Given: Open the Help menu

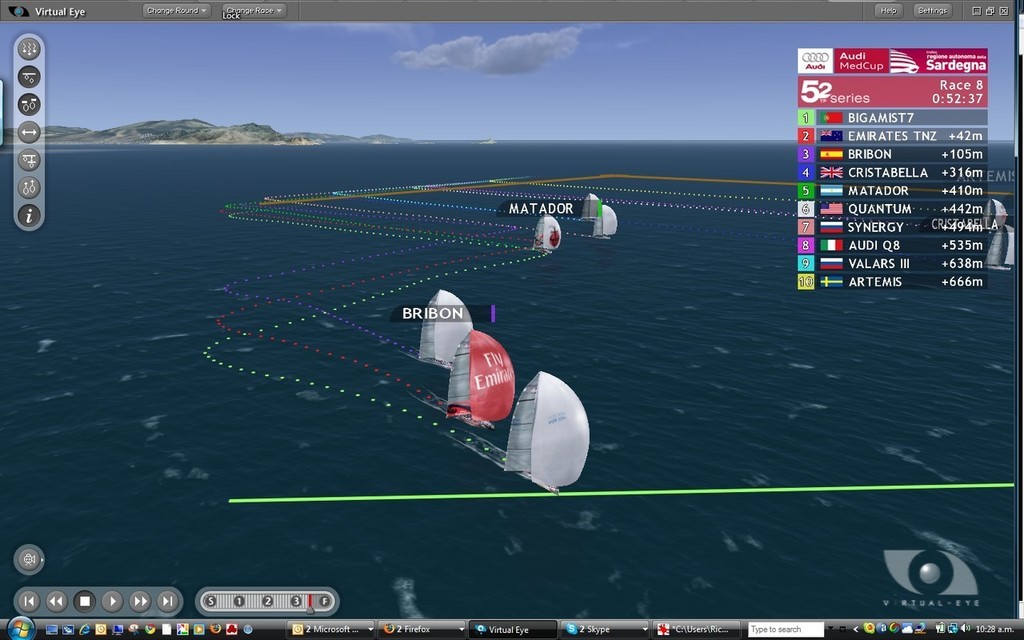Looking at the screenshot, I should click(x=888, y=10).
